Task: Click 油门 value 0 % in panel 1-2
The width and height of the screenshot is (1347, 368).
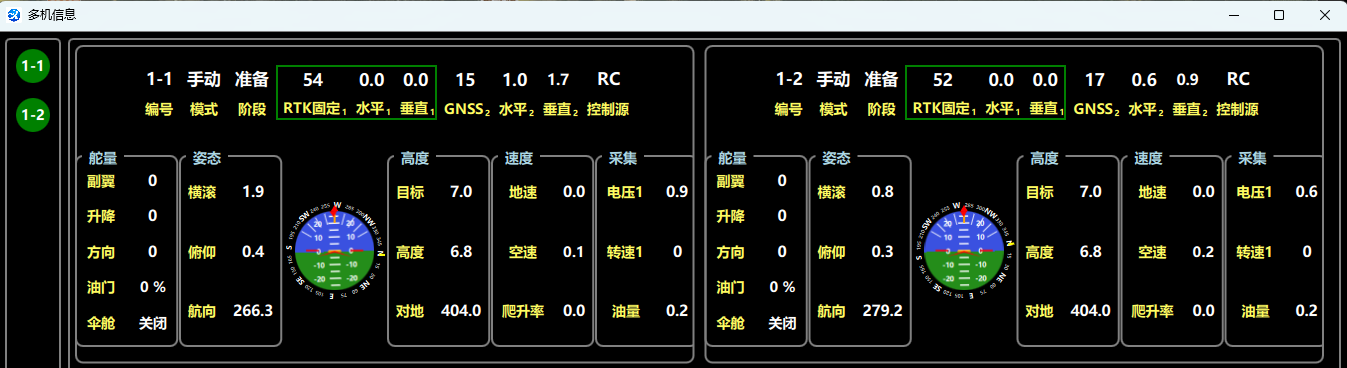Action: 783,287
